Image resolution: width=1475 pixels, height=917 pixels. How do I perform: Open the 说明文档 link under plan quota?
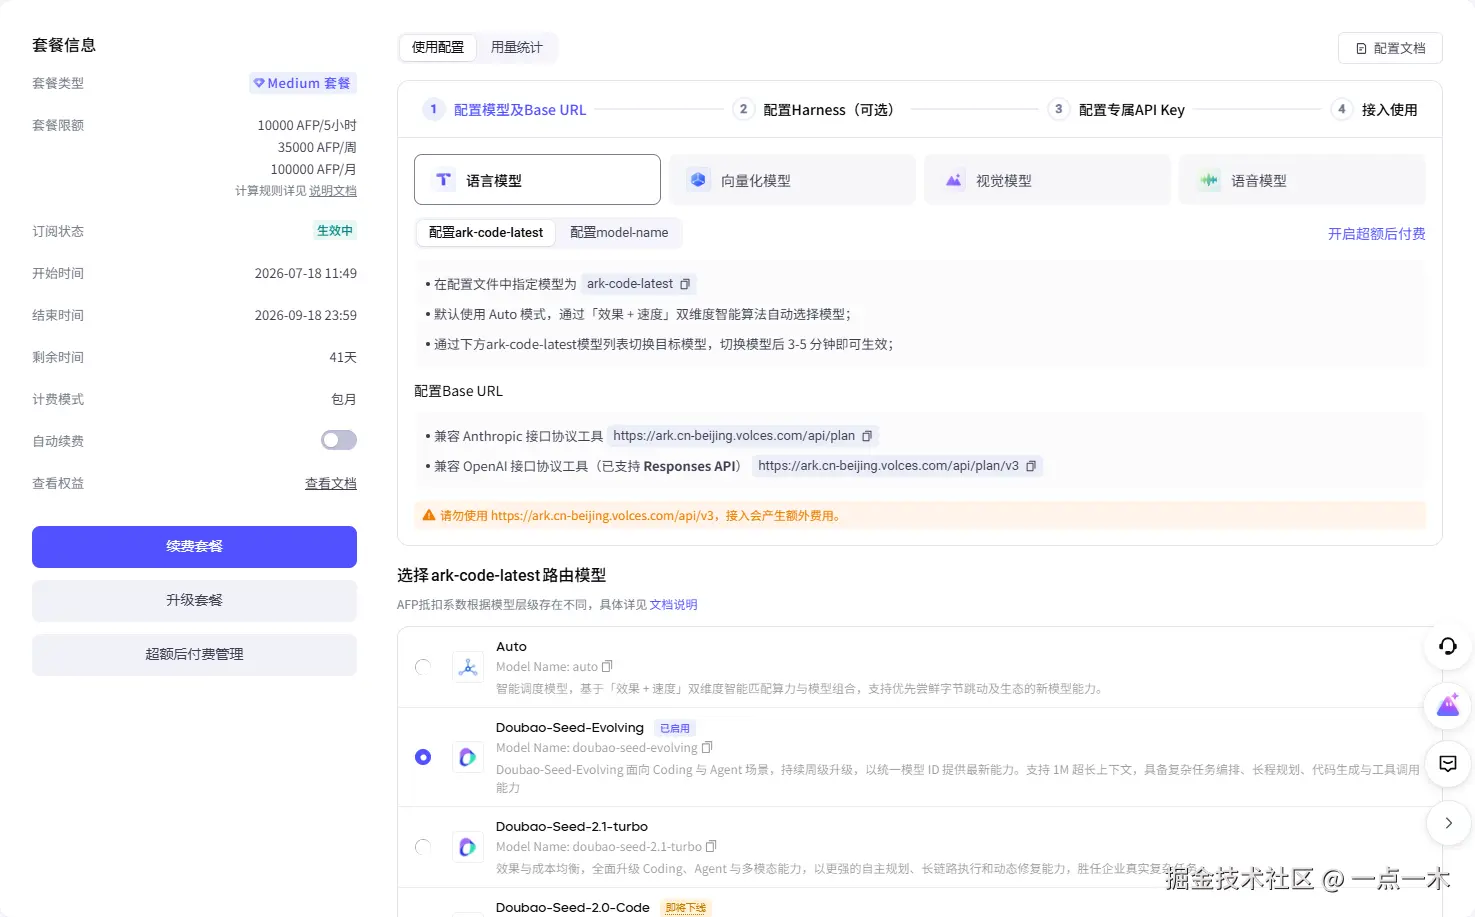[333, 191]
